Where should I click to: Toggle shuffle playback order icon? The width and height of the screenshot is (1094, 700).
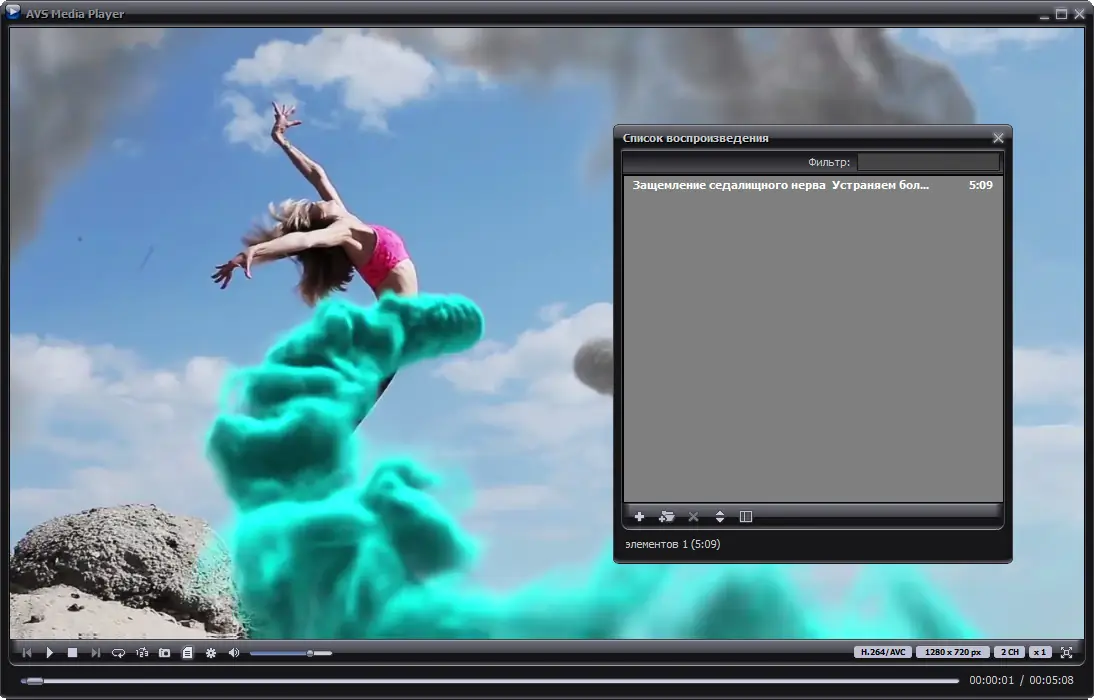pos(142,653)
